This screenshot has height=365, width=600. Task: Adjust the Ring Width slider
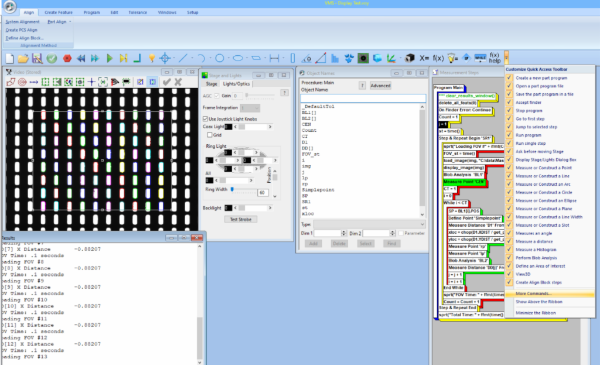point(232,189)
